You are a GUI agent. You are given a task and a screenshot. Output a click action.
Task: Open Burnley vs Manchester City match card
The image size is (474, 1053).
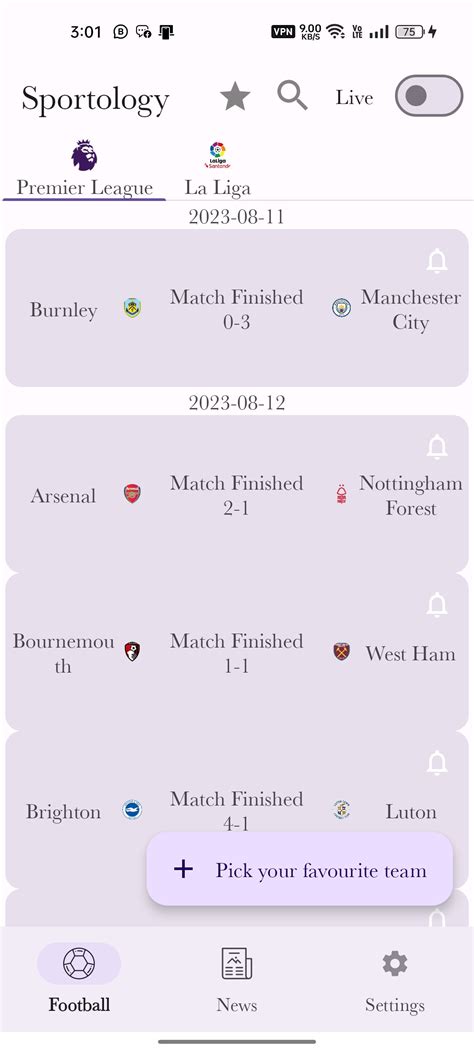click(237, 308)
